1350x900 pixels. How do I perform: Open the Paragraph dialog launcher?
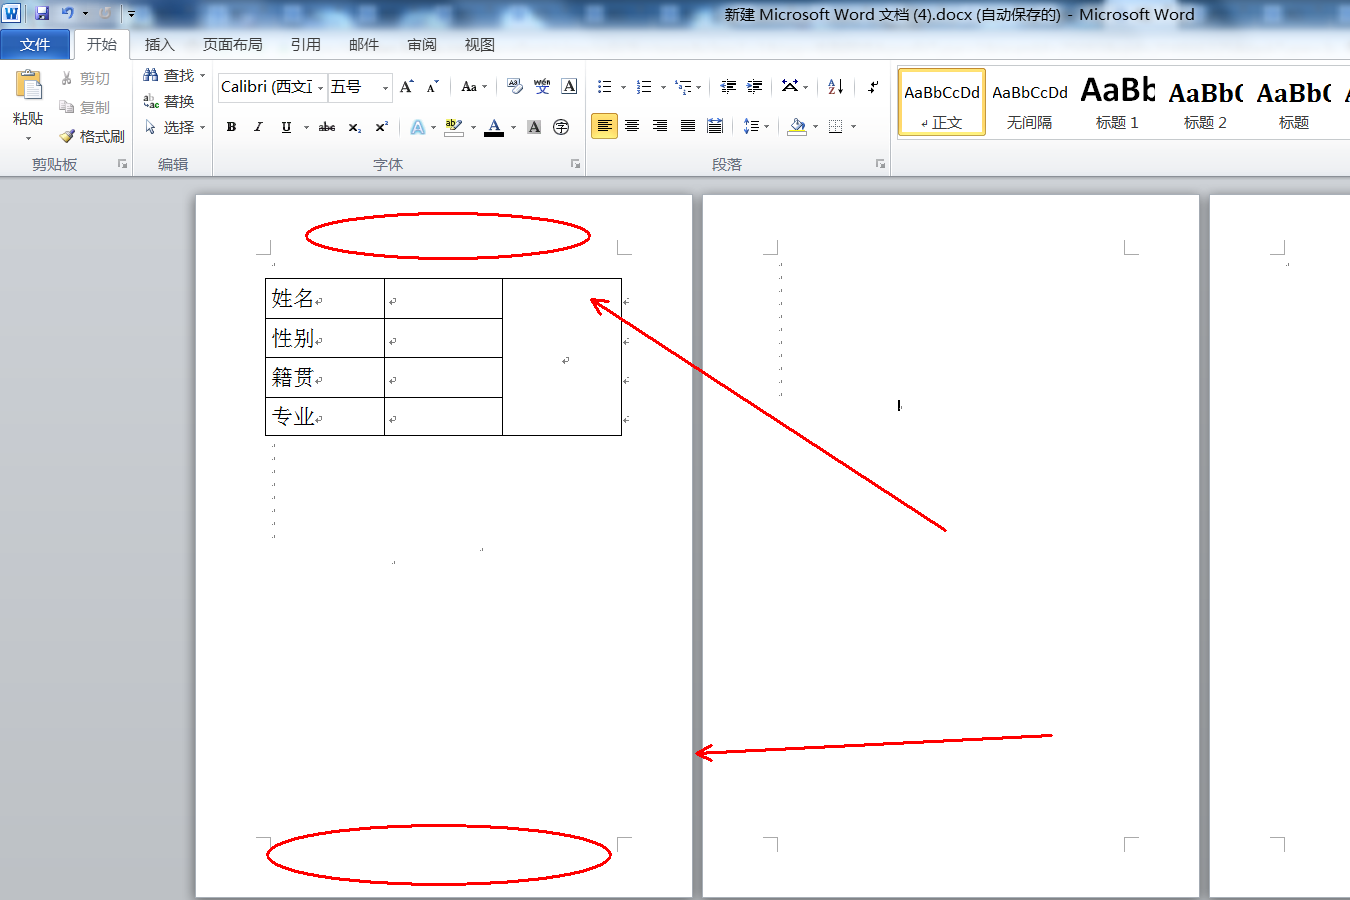pos(880,164)
